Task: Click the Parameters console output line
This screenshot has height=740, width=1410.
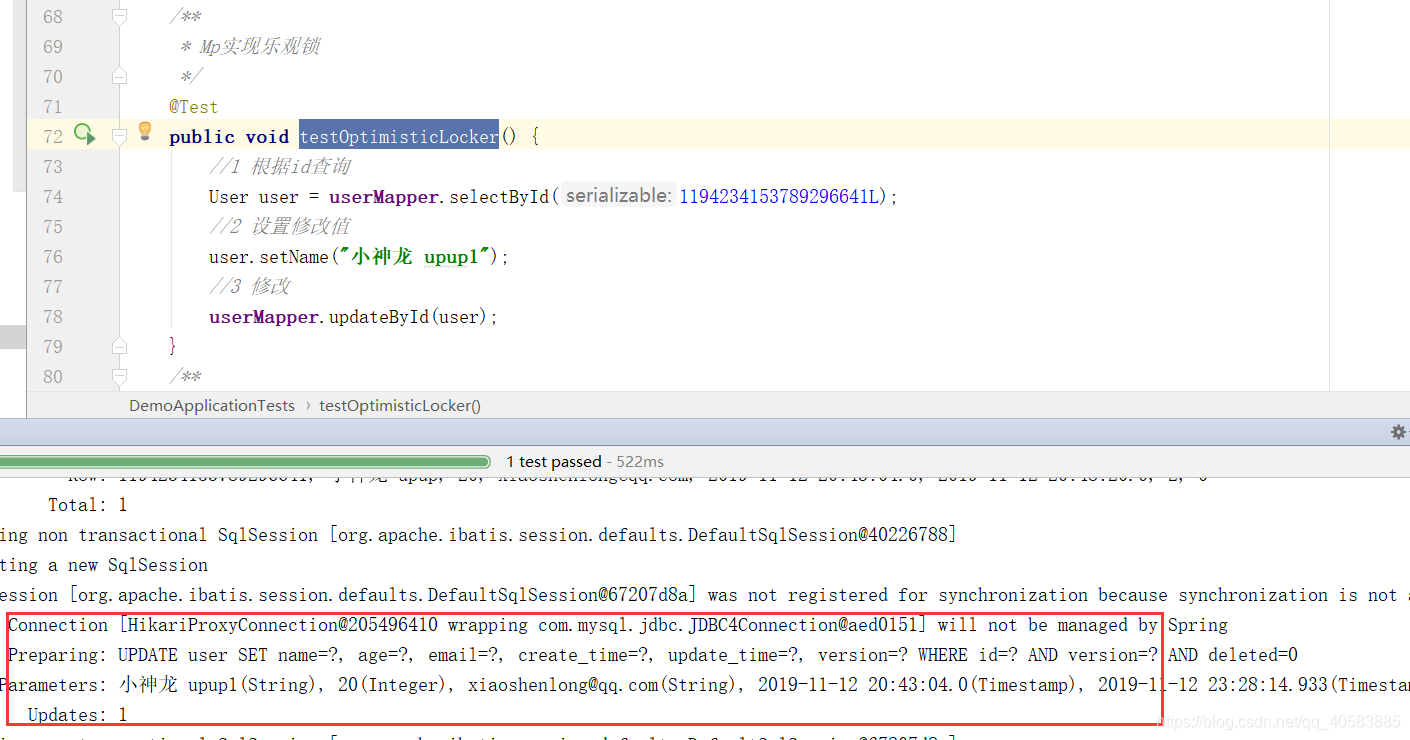Action: pos(705,685)
